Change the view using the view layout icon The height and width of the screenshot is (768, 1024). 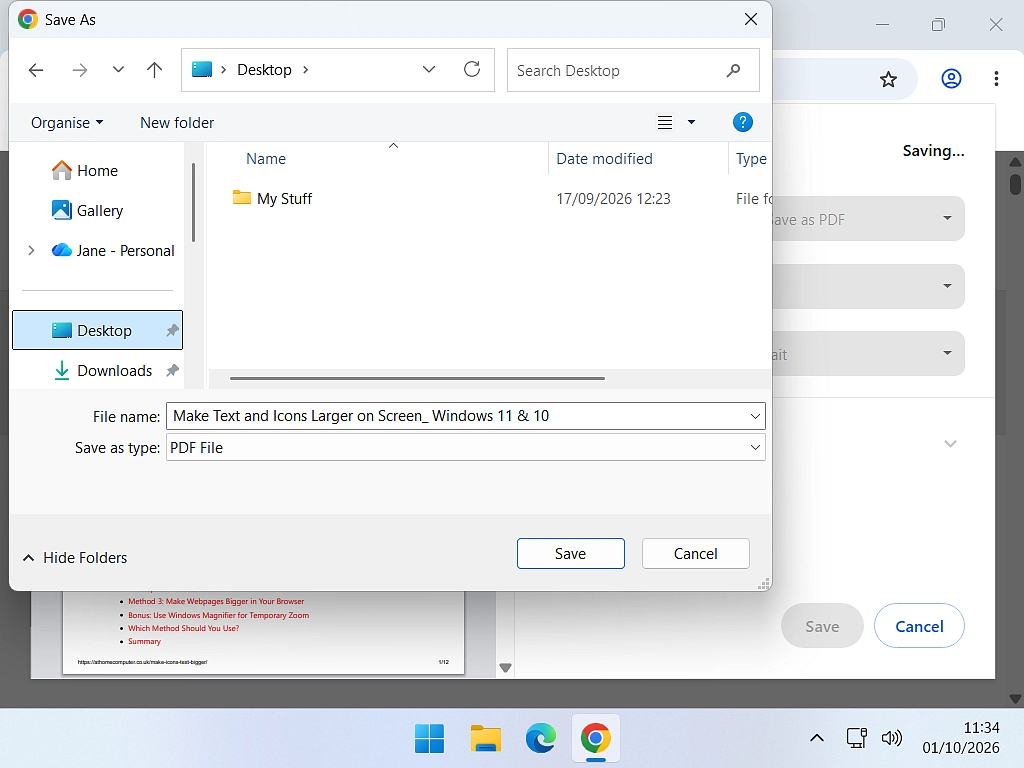pyautogui.click(x=665, y=122)
